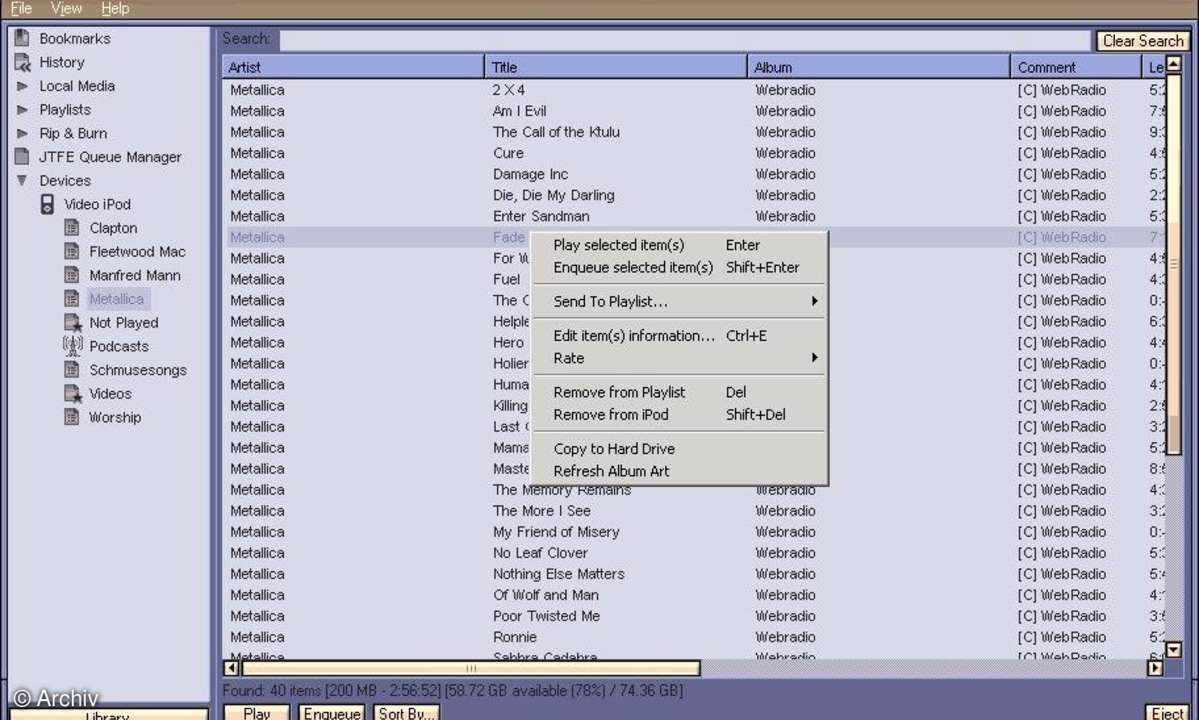Click the vertical scrollbar down arrow

[x=1173, y=650]
